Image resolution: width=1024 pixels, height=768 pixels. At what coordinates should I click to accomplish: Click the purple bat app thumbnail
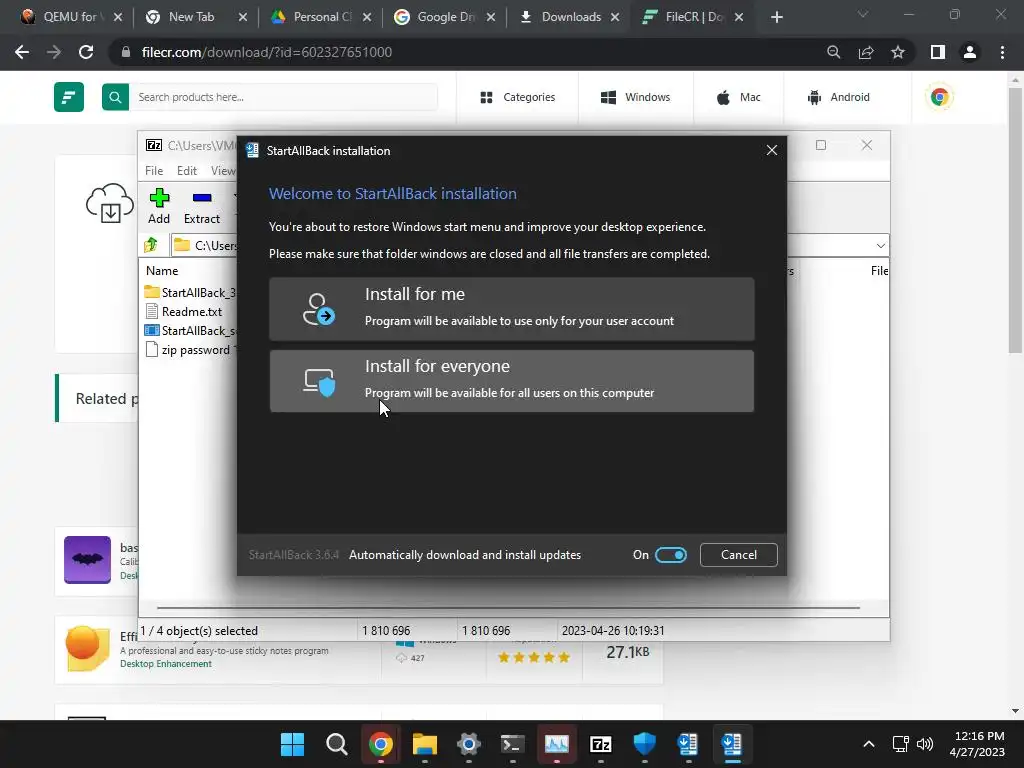click(x=88, y=560)
